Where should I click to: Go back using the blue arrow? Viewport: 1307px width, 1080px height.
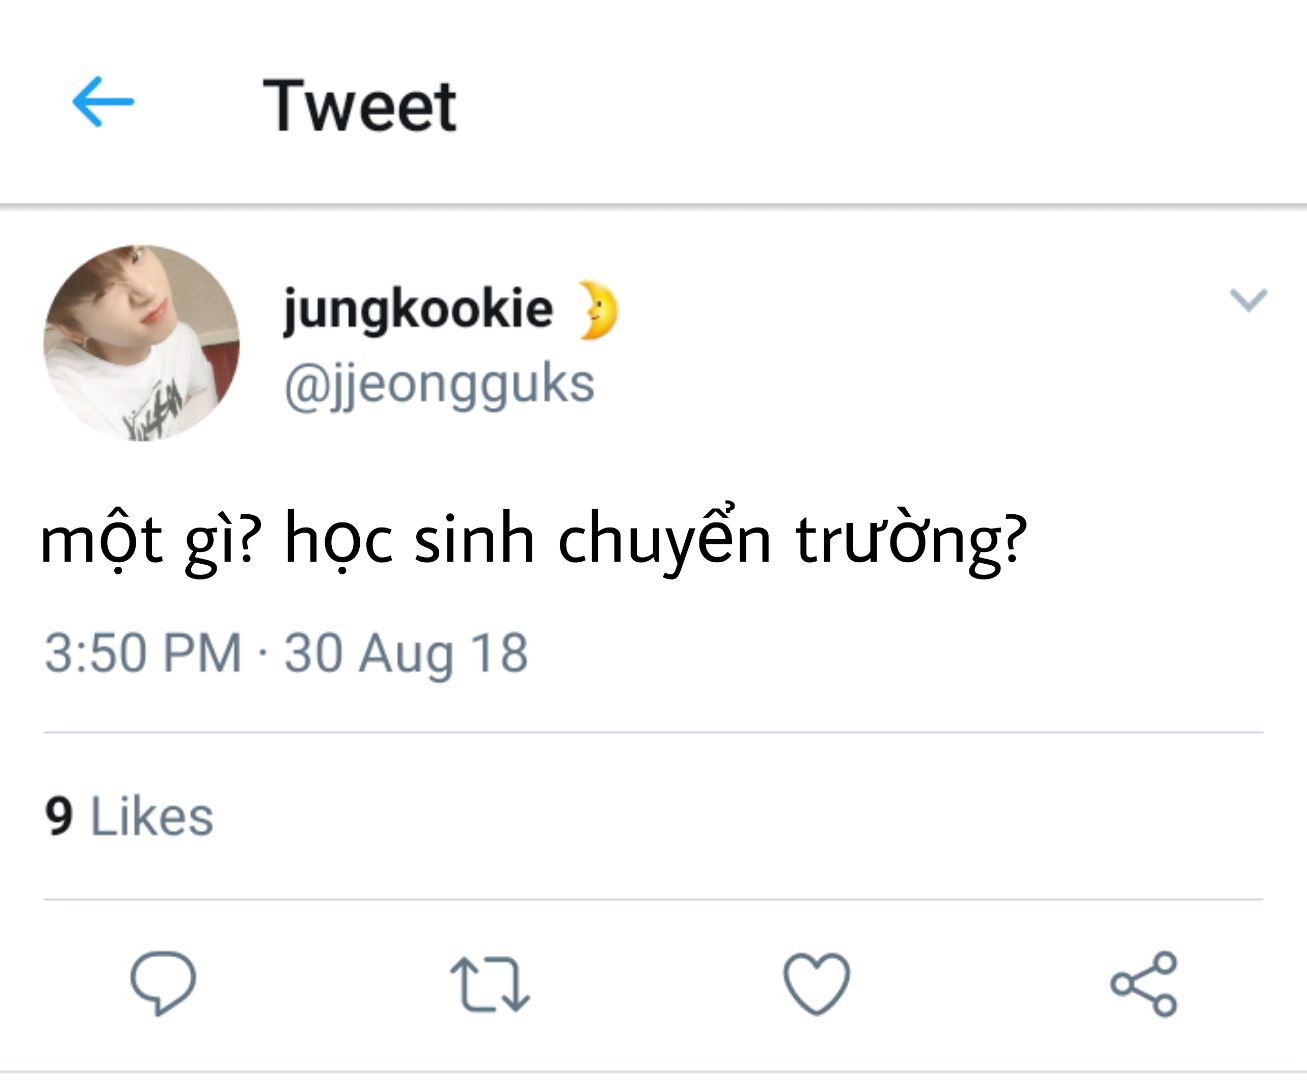click(103, 102)
